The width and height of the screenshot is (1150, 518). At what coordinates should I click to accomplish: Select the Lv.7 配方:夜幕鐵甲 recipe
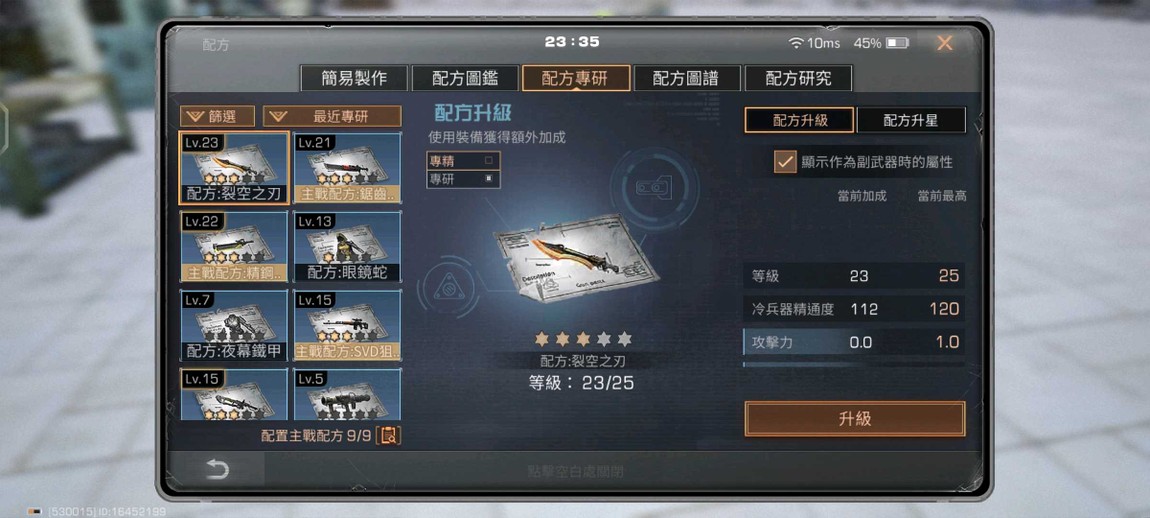(x=234, y=326)
